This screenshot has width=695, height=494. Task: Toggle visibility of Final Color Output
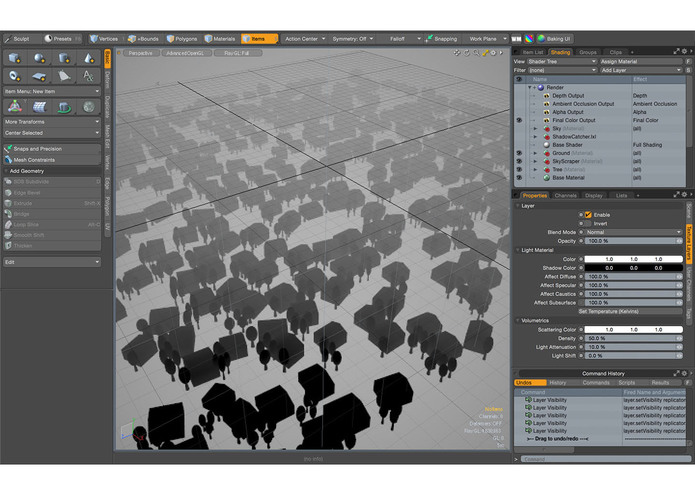tap(519, 121)
